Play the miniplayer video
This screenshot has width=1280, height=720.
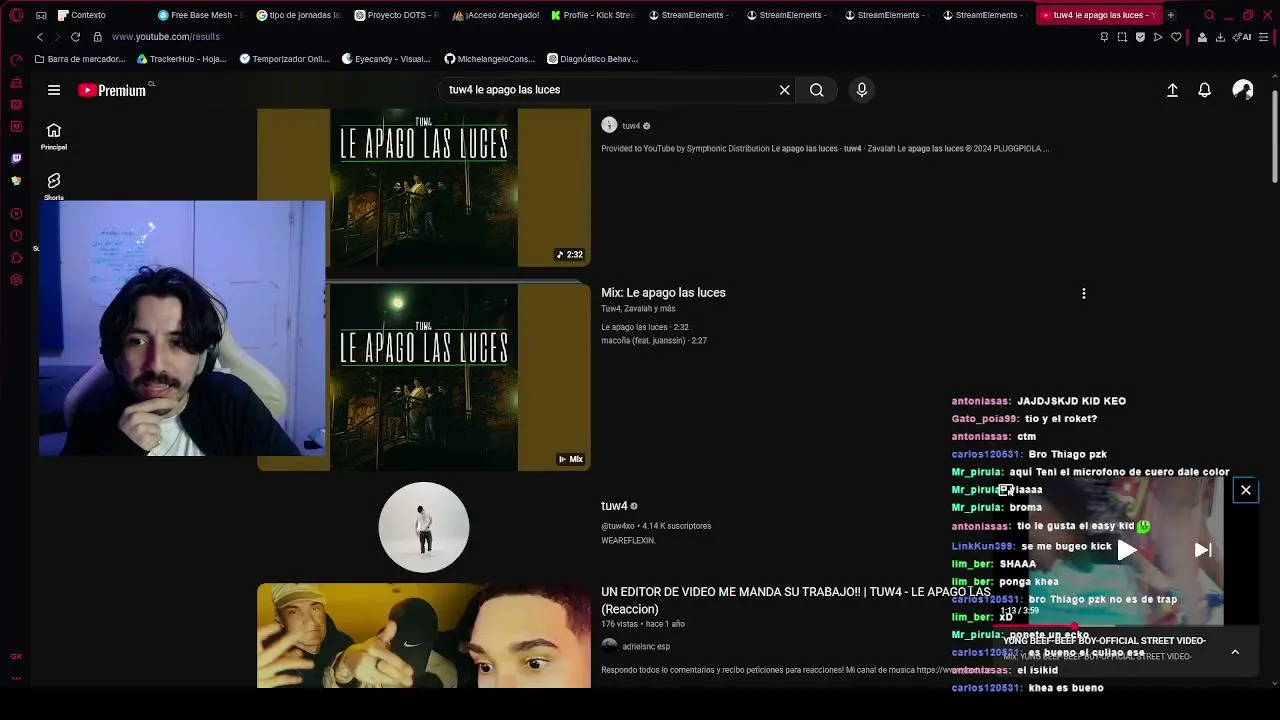tap(1127, 549)
